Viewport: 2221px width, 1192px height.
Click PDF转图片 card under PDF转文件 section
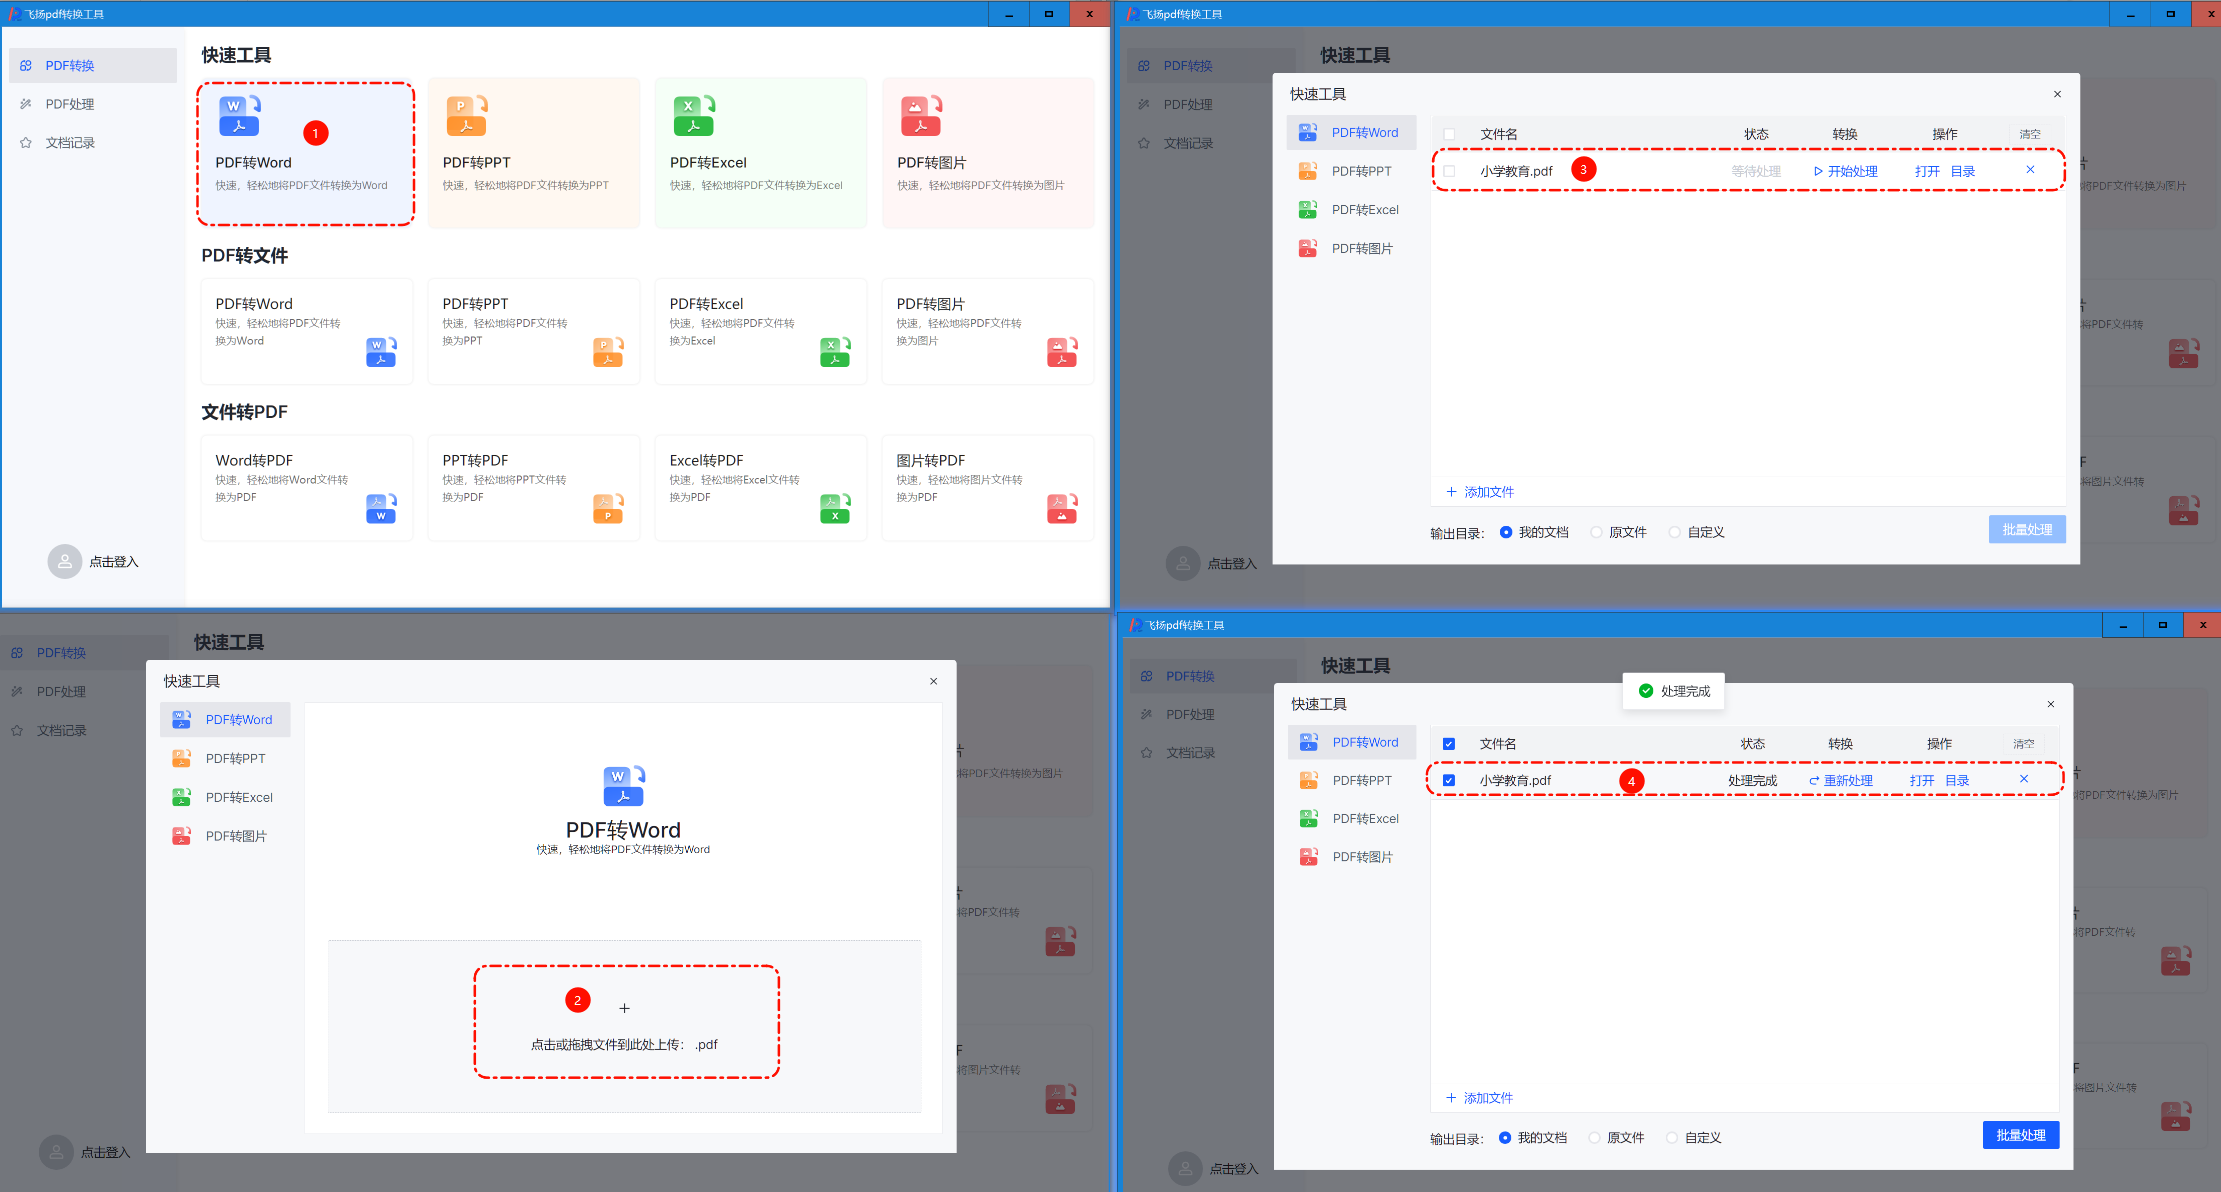point(988,331)
